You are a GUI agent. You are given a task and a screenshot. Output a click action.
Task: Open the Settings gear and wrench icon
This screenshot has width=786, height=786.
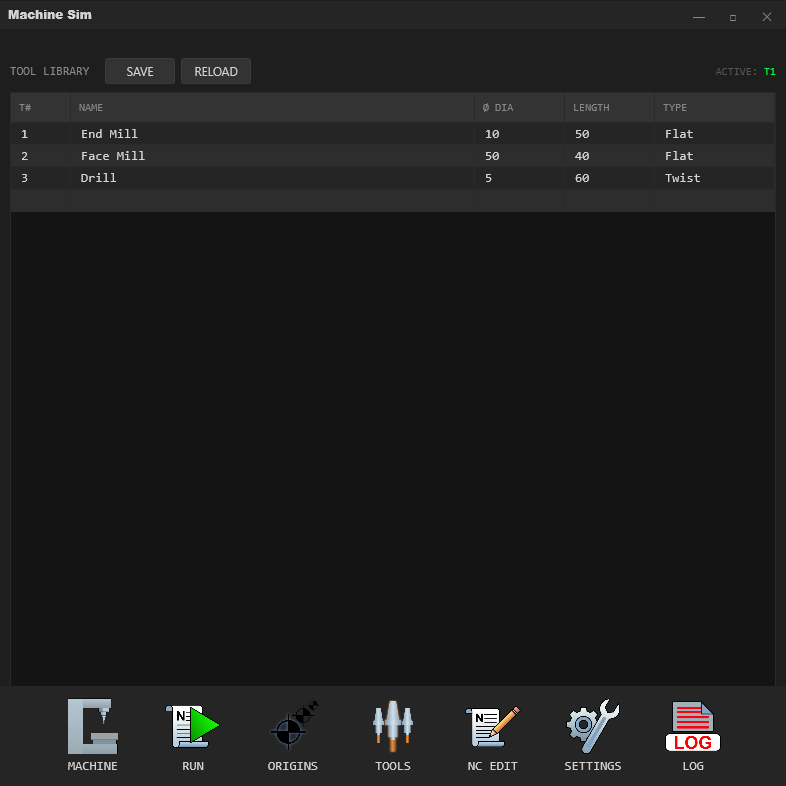coord(593,726)
